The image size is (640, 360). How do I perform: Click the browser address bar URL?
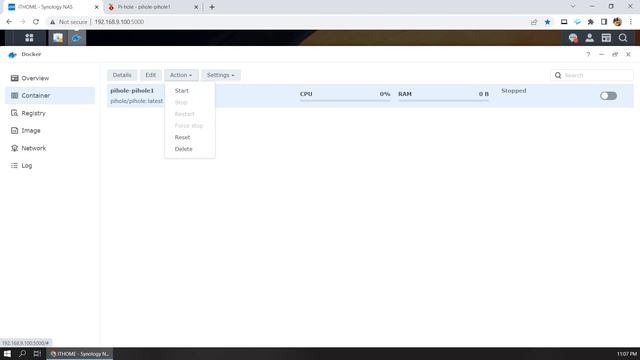tap(119, 22)
